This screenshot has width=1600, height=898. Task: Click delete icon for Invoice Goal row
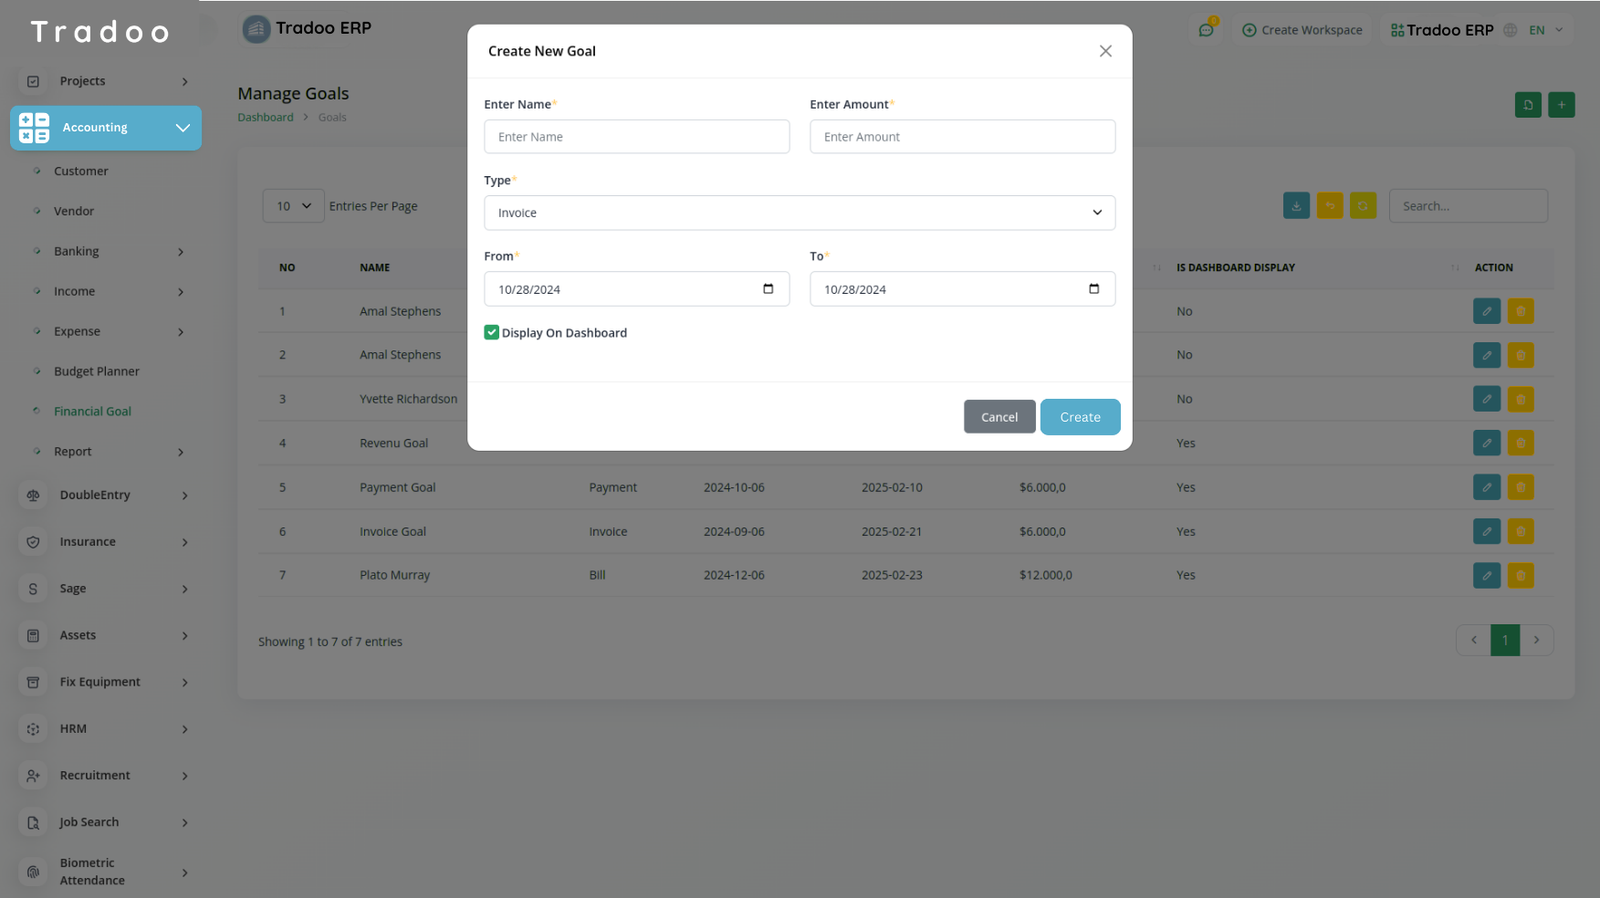pos(1520,531)
